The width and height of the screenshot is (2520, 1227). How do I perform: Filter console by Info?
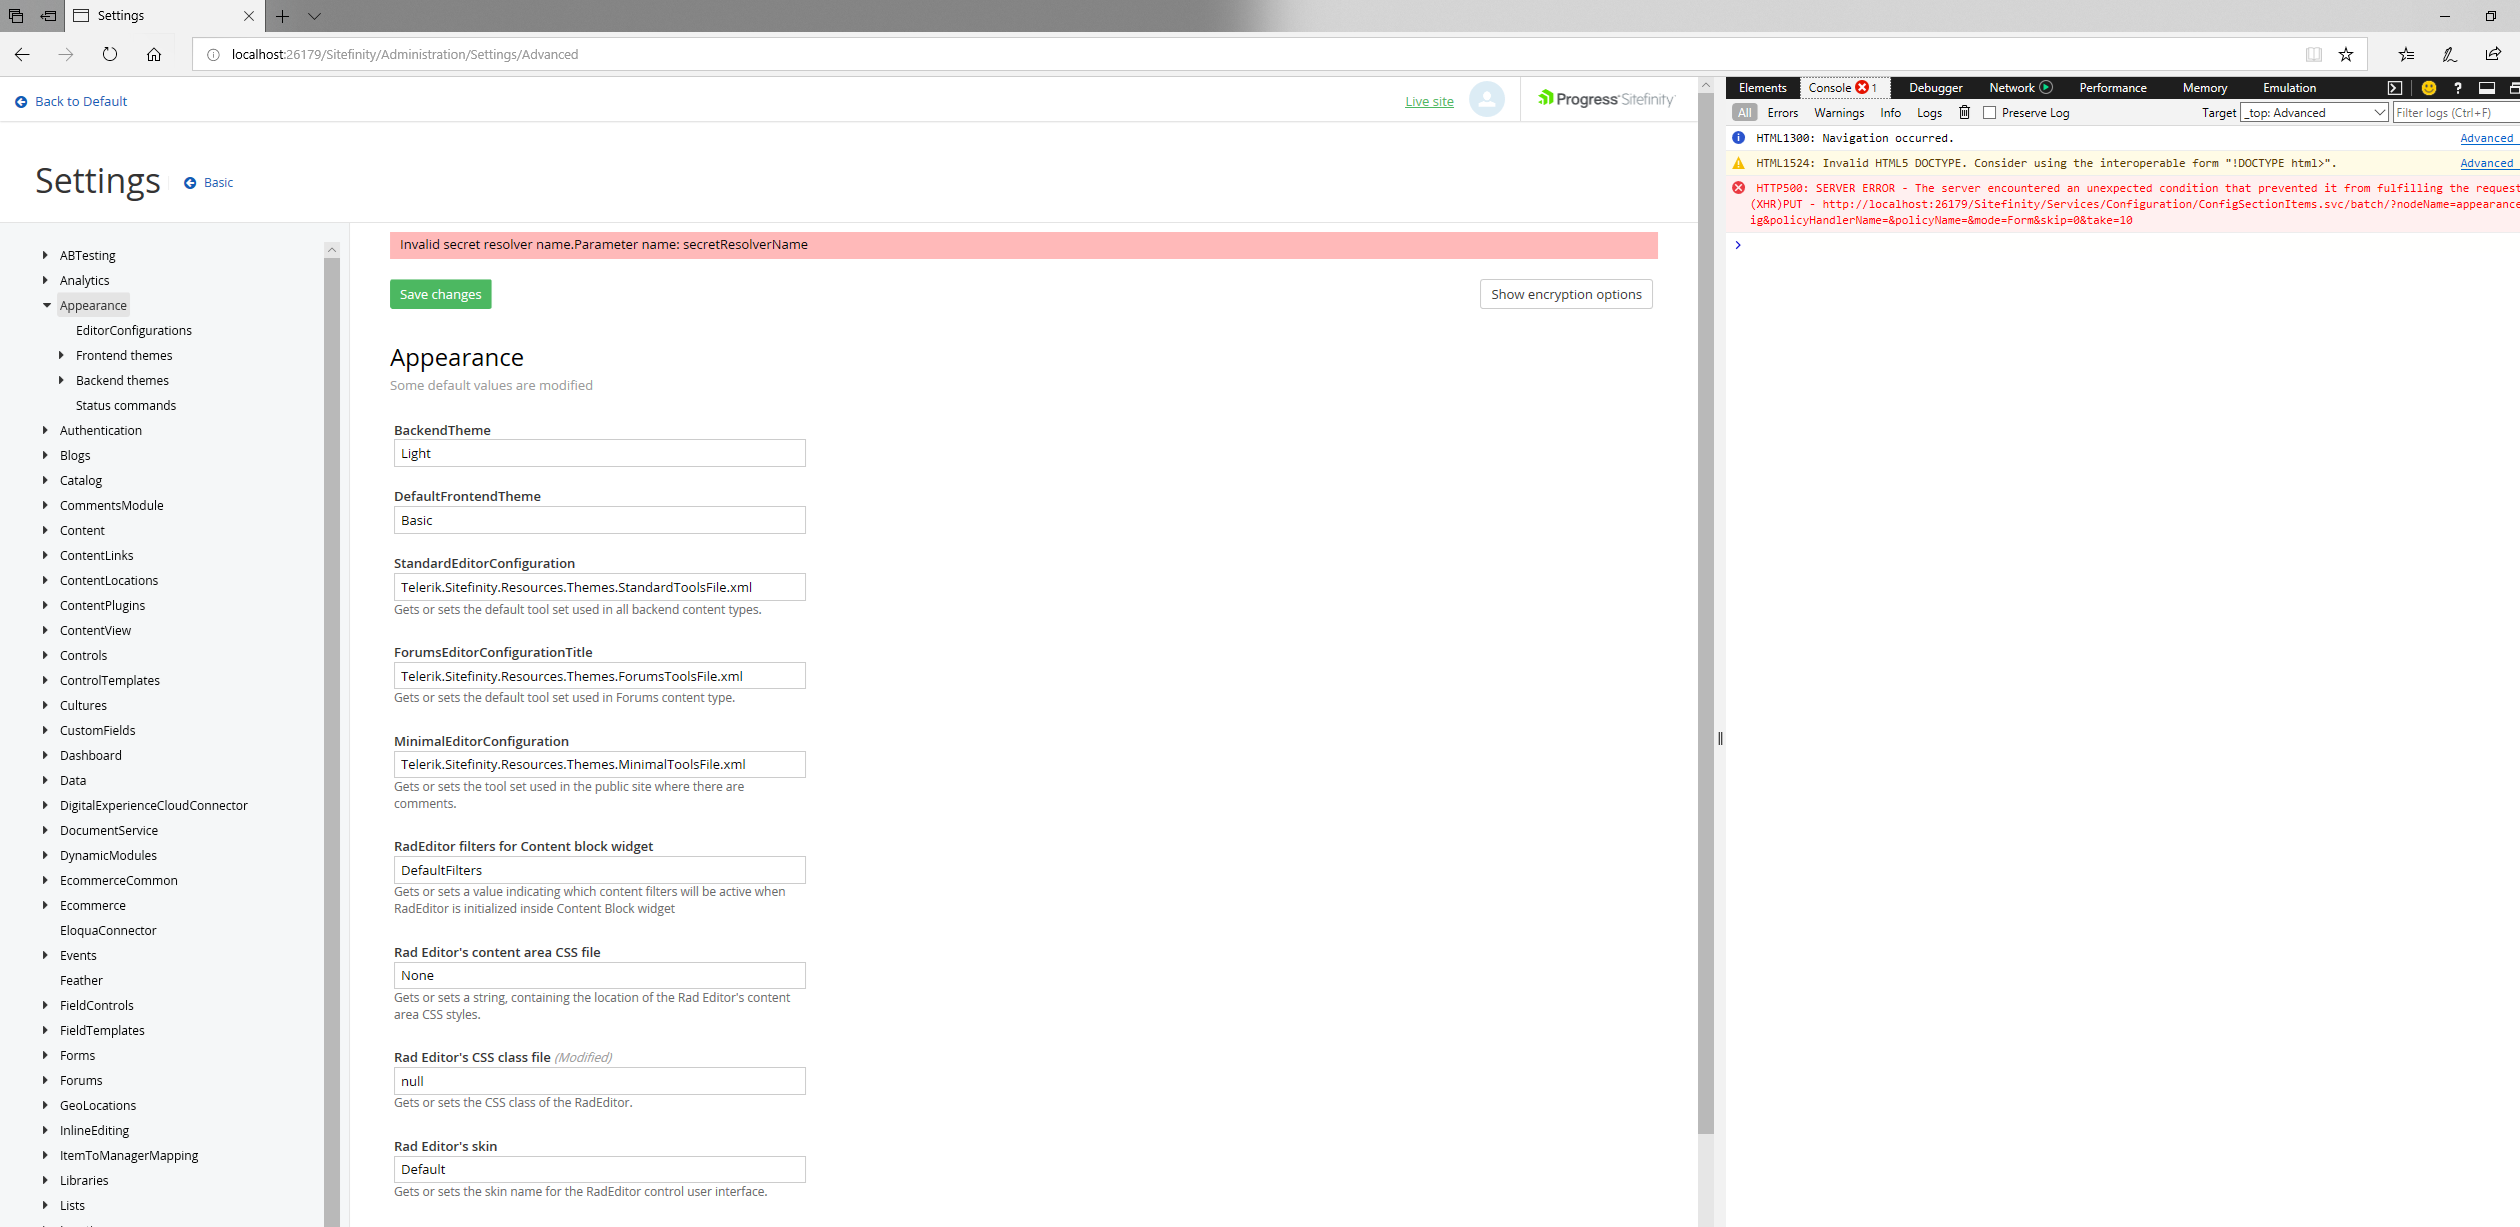click(x=1890, y=113)
